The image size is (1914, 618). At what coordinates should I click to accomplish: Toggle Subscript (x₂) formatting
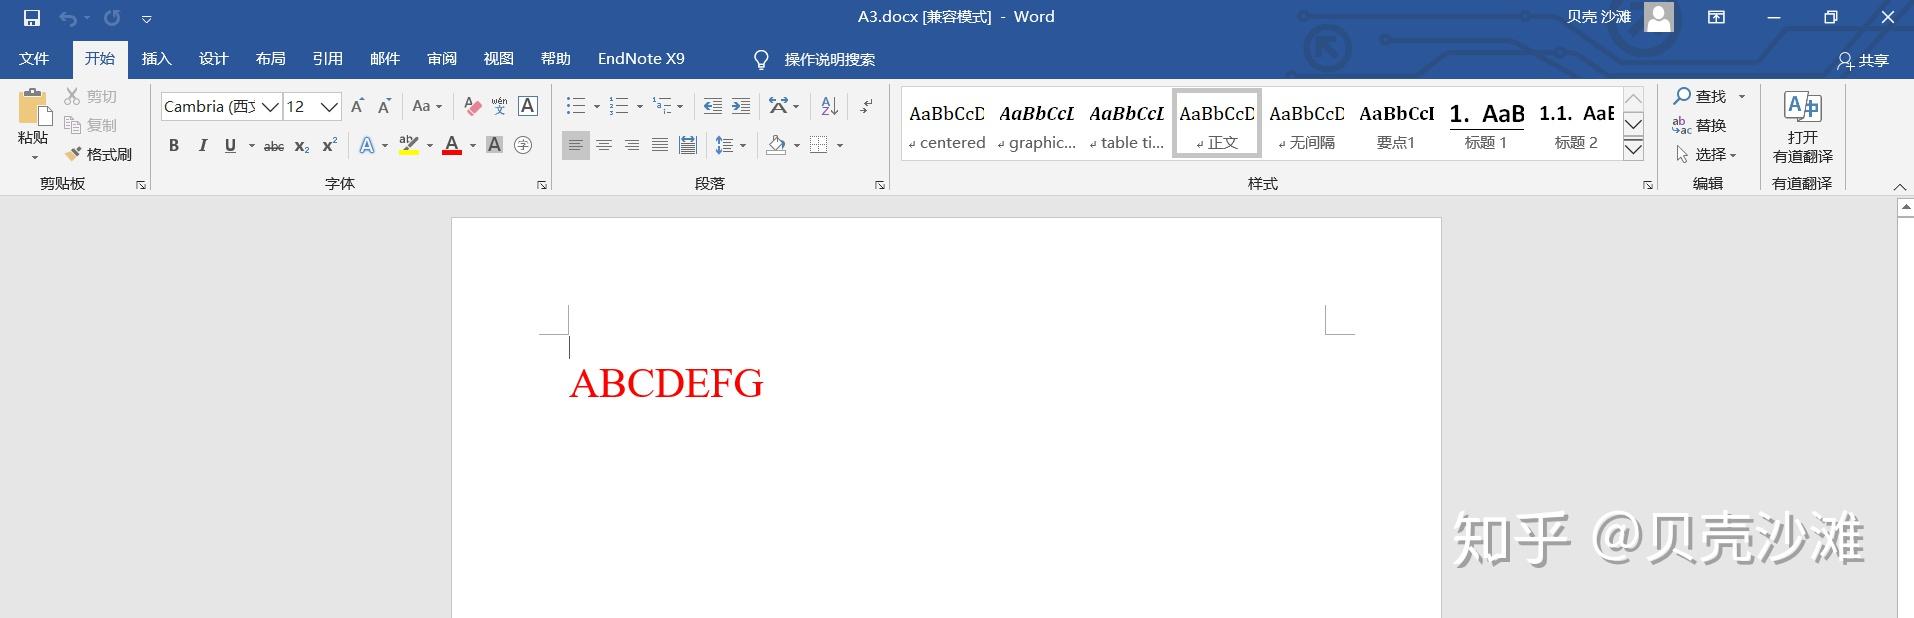[302, 146]
